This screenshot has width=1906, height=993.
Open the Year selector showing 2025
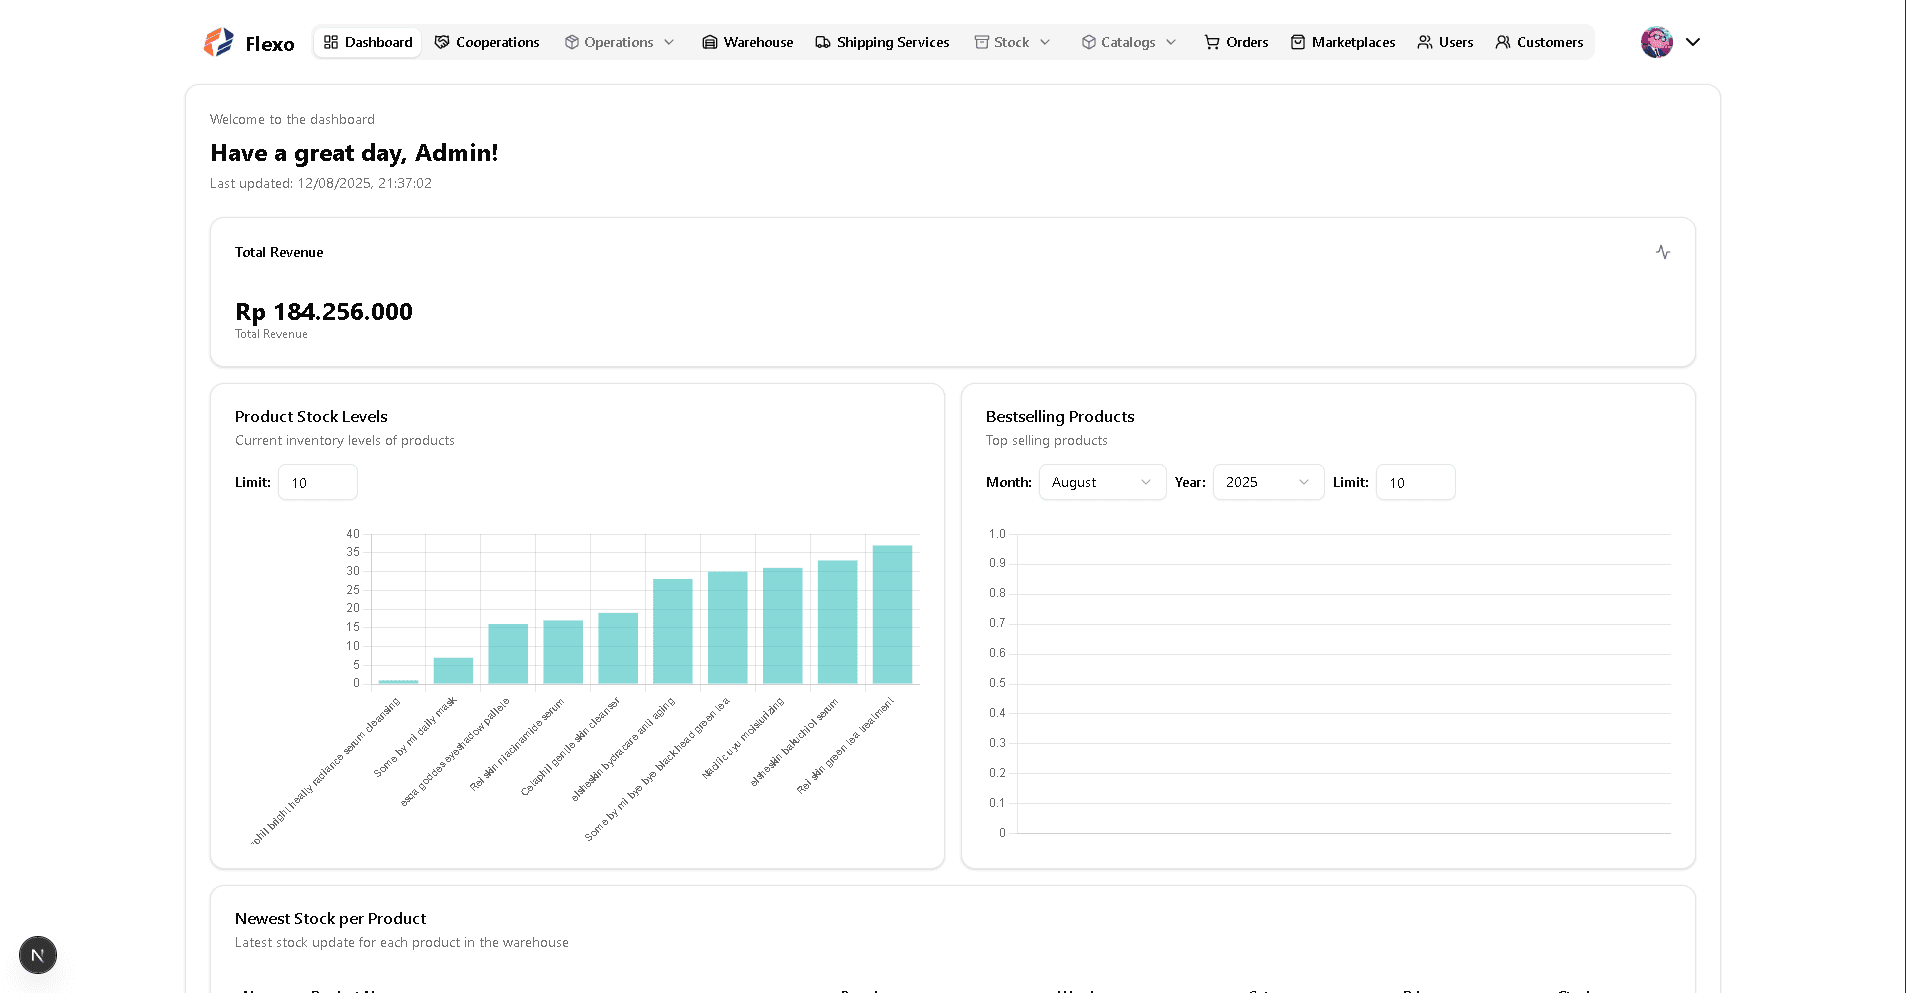[1267, 482]
